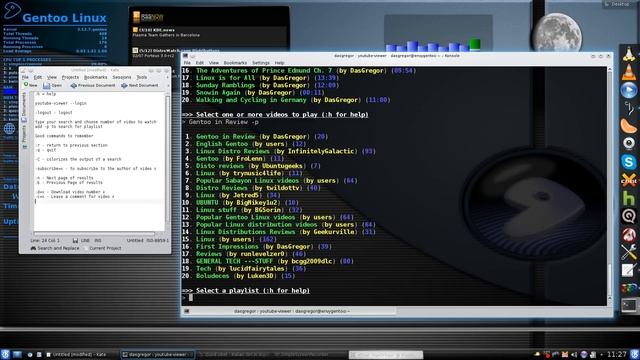Switch to dasgregor youtube-viewer taskbar entry
640x360 pixels.
point(157,354)
